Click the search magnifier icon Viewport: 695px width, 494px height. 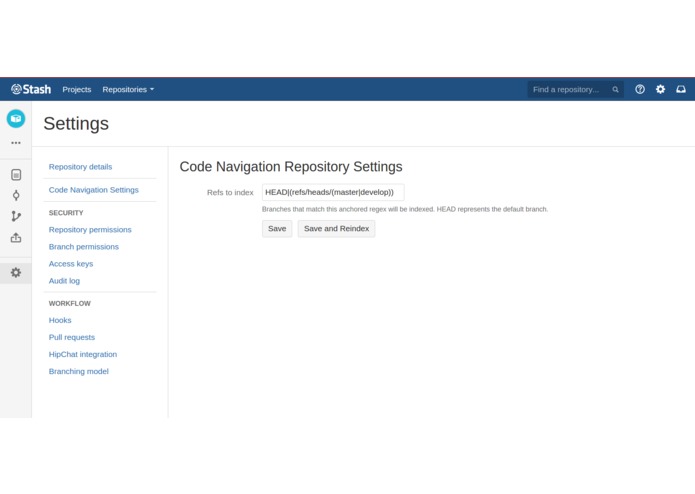point(615,89)
